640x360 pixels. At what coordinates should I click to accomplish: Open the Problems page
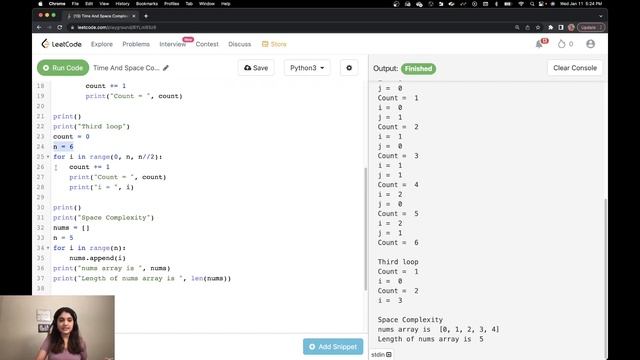(136, 44)
